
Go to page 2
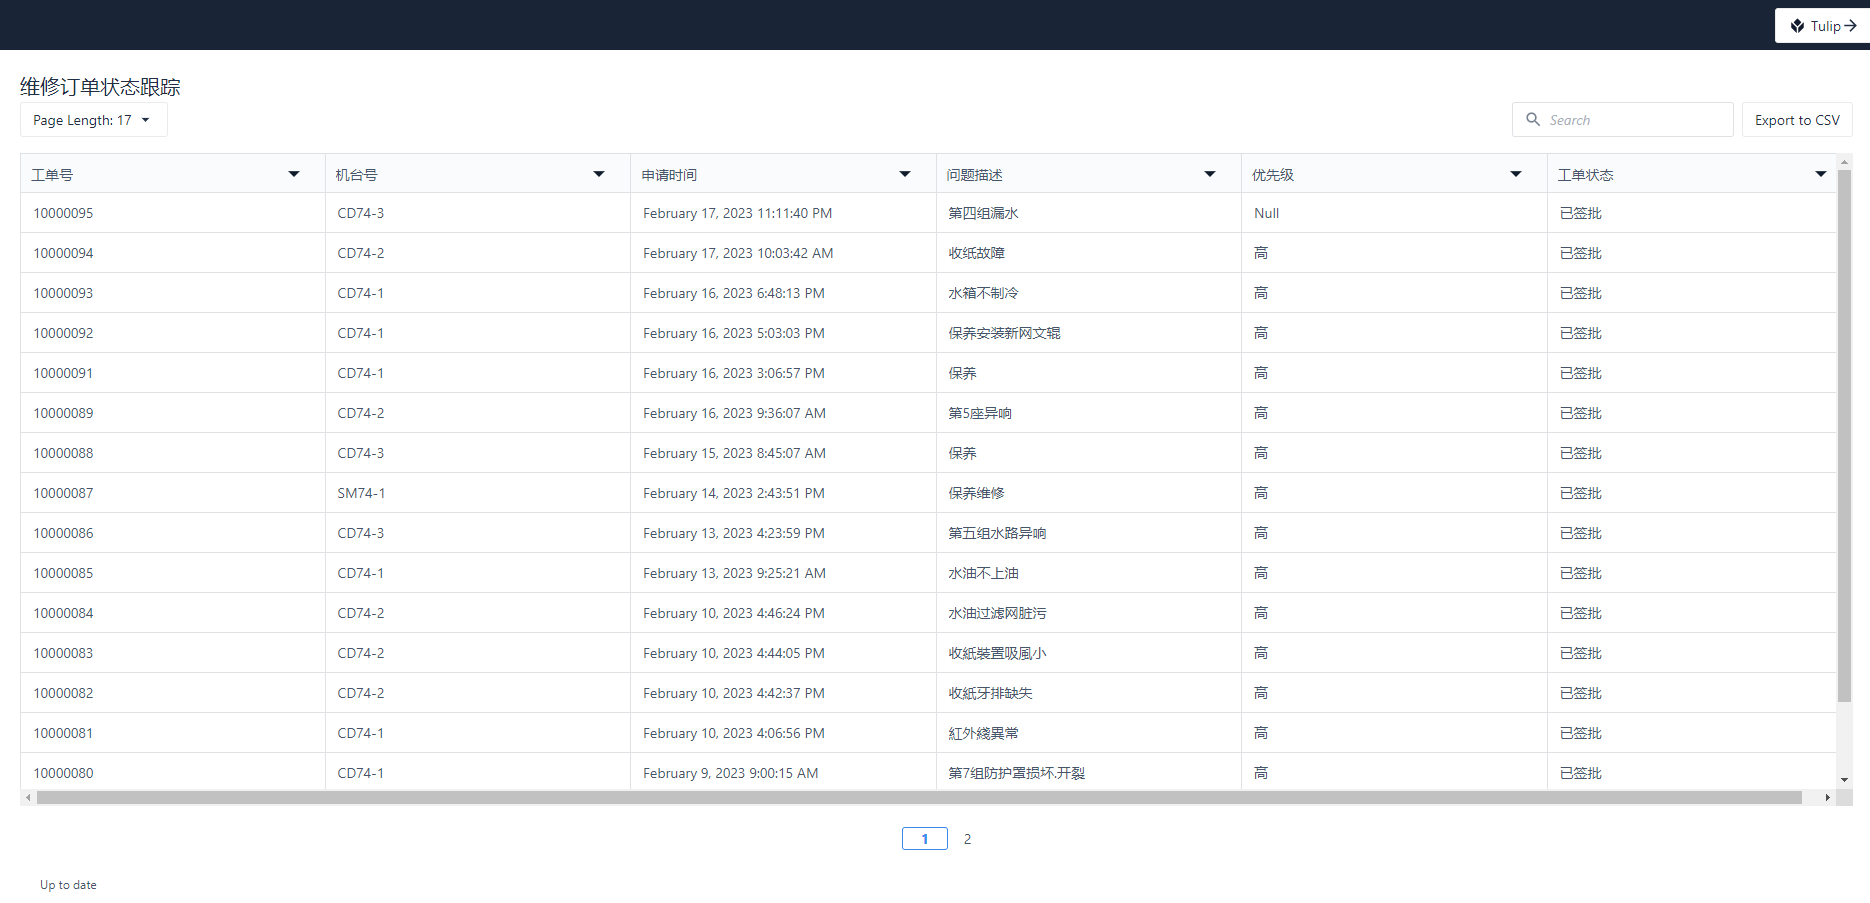click(x=967, y=839)
